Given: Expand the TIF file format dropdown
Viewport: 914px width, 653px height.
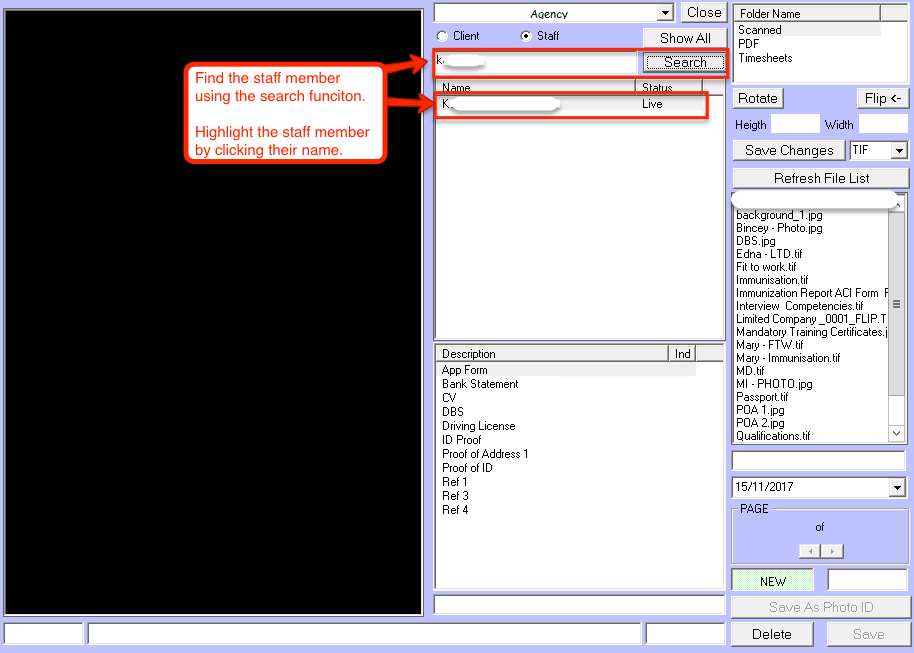Looking at the screenshot, I should 898,151.
